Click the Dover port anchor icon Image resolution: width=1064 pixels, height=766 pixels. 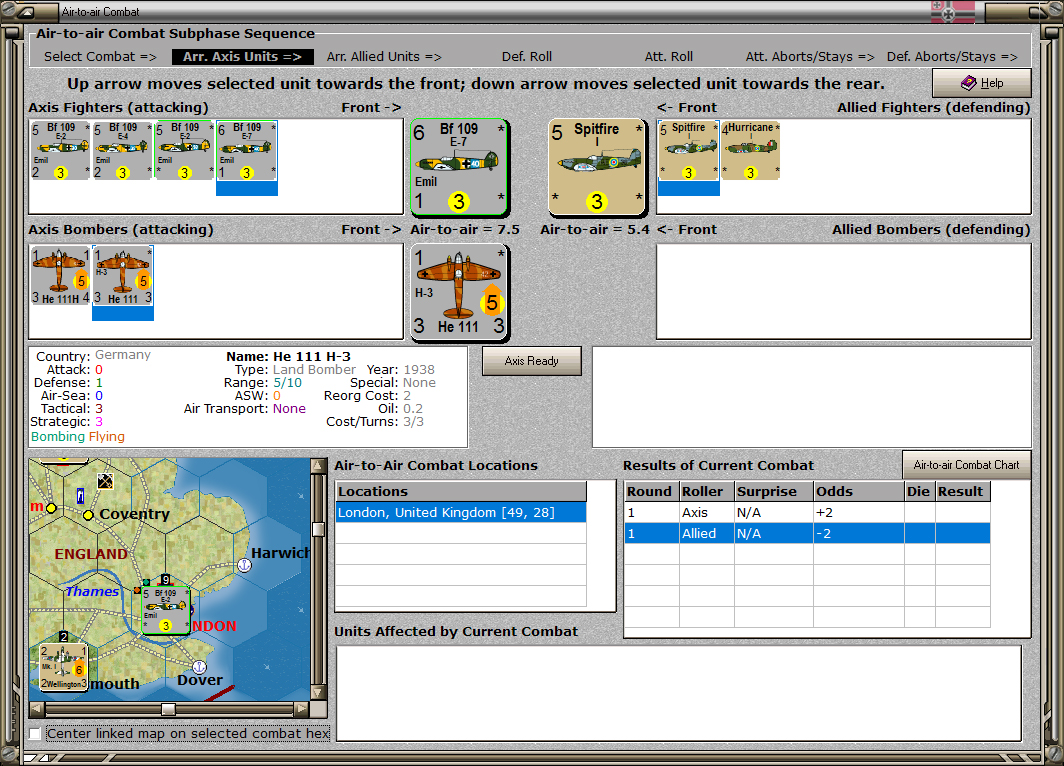click(199, 666)
